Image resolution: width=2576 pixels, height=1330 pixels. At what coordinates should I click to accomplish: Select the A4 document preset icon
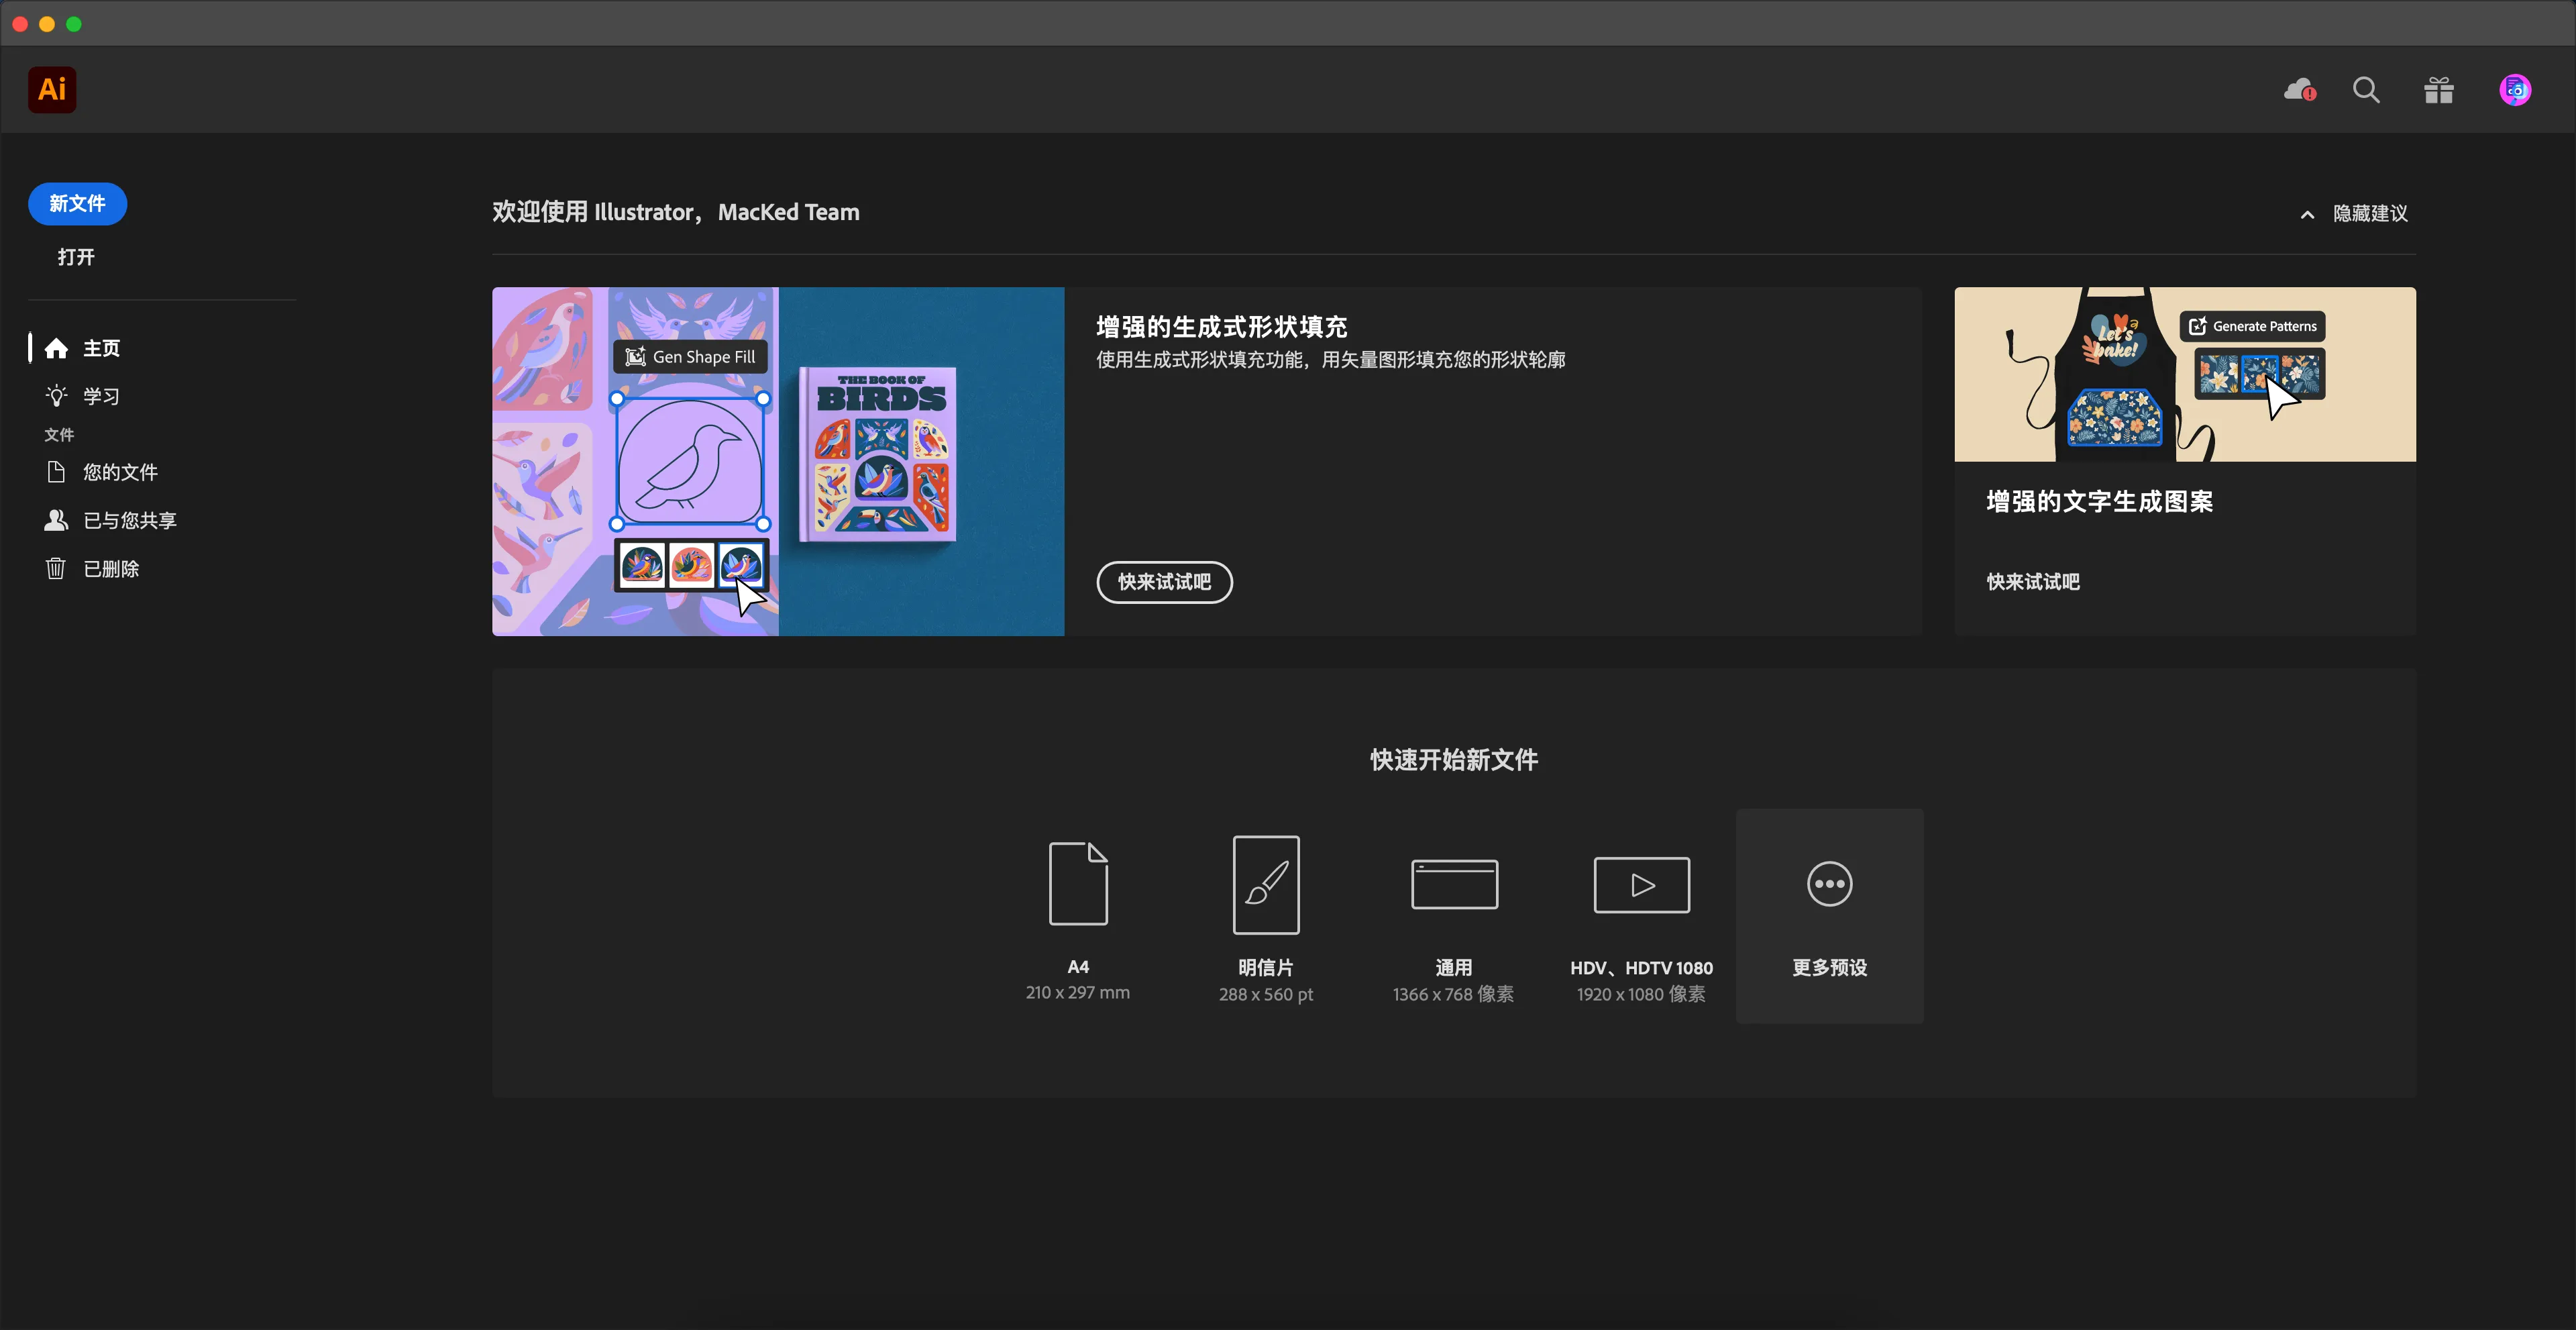pyautogui.click(x=1078, y=884)
